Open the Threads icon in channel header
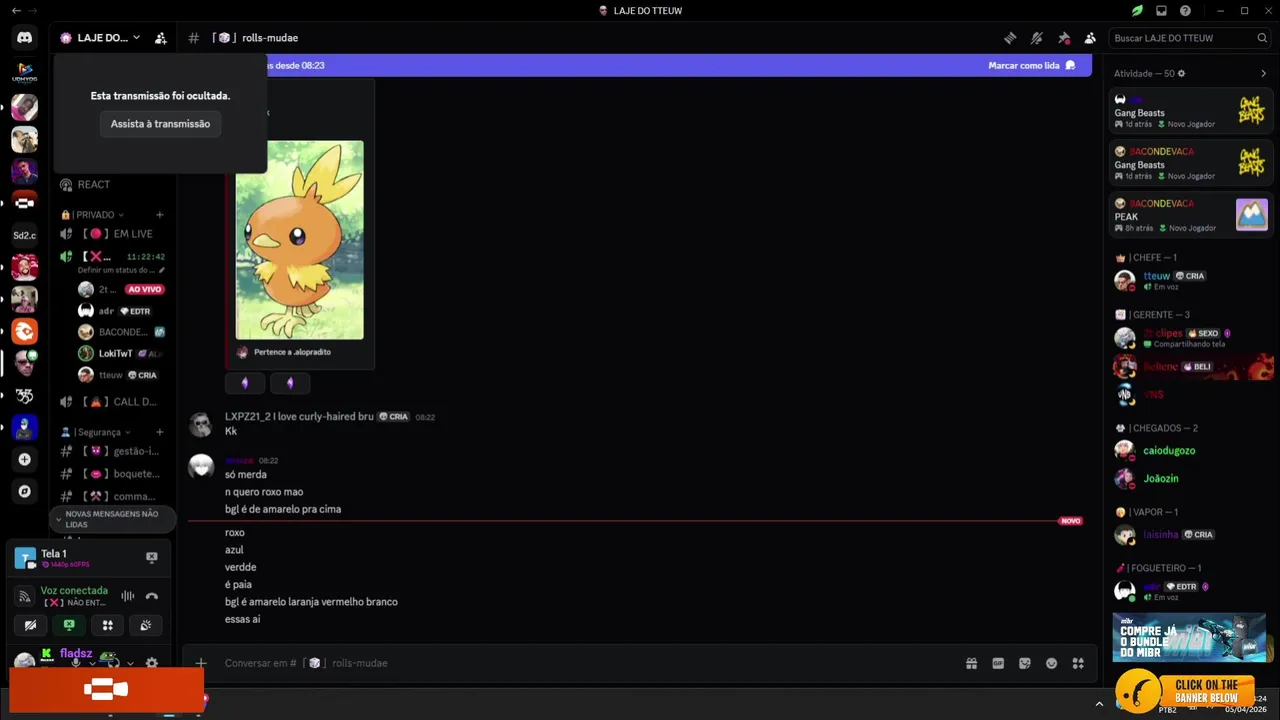The width and height of the screenshot is (1280, 720). [1010, 38]
